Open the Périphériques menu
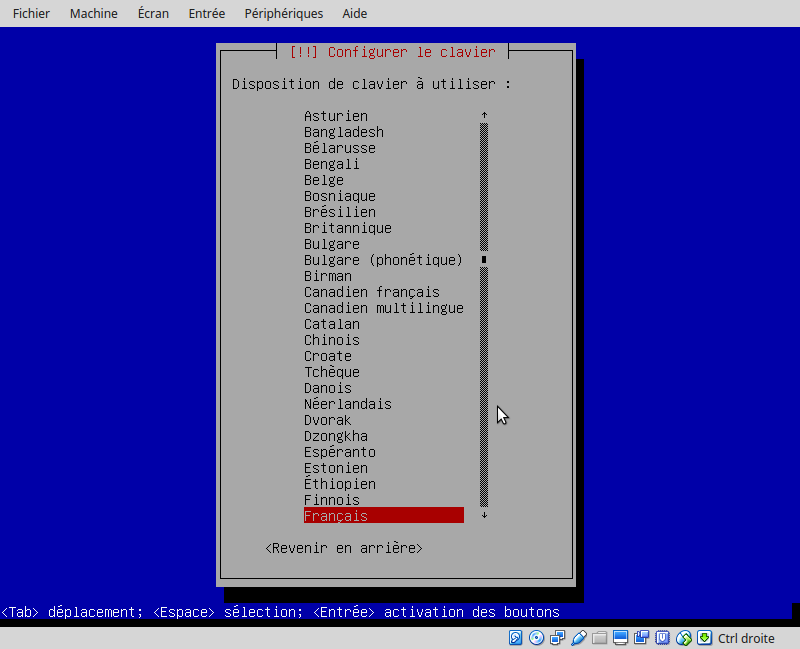This screenshot has width=800, height=649. pos(284,13)
